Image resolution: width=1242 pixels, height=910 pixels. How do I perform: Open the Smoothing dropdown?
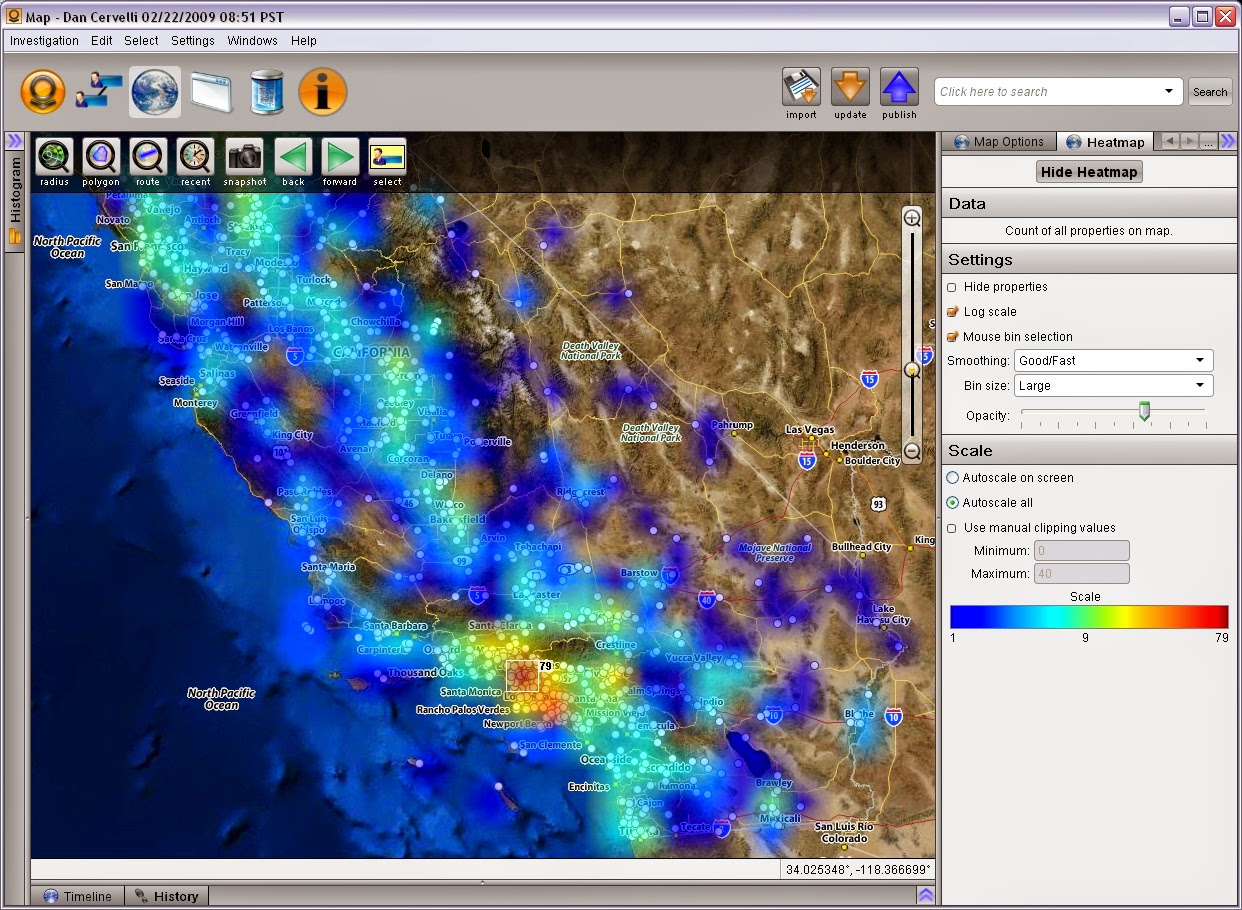[1113, 360]
